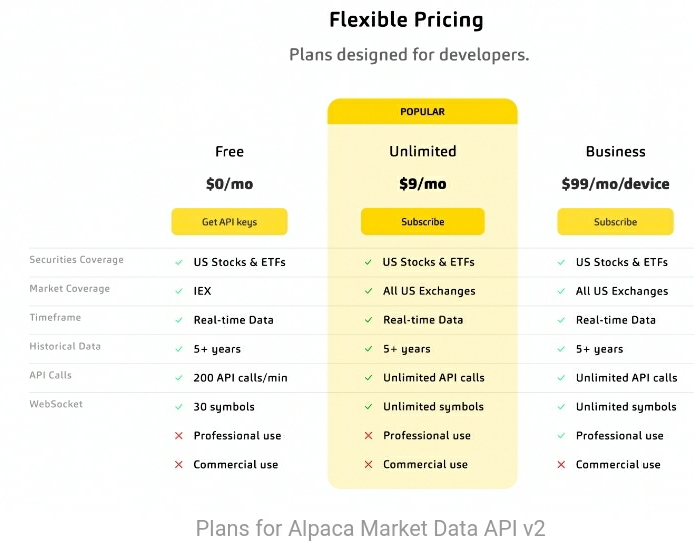Image resolution: width=694 pixels, height=545 pixels.
Task: Click the WebSocket row label
Action: pos(56,404)
